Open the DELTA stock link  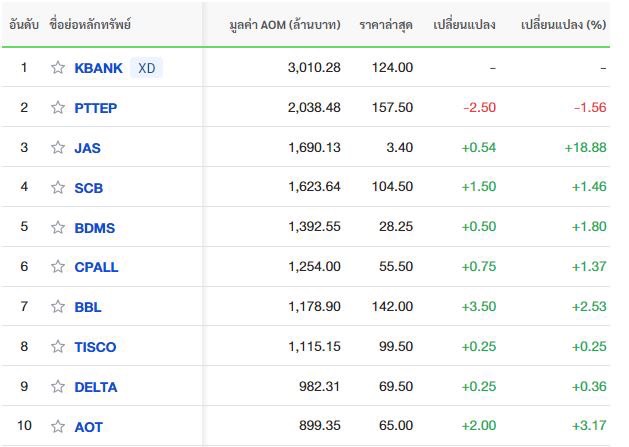coord(95,387)
